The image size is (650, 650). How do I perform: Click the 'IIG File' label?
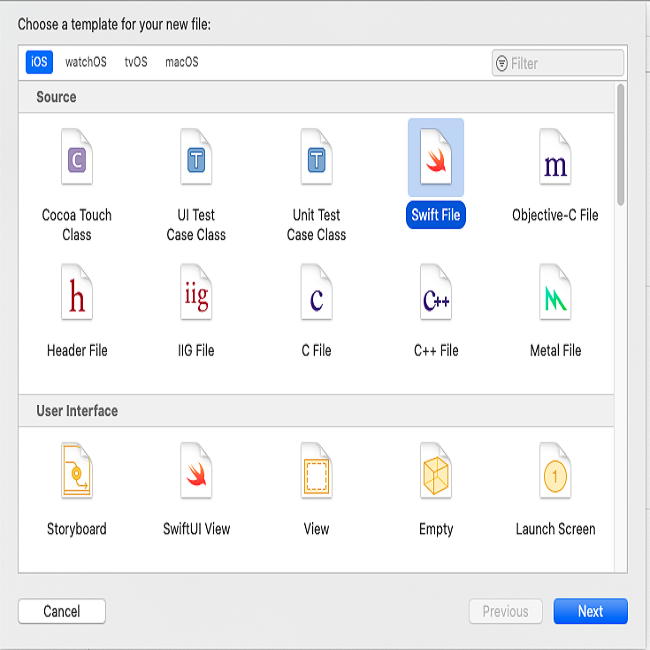pyautogui.click(x=196, y=351)
